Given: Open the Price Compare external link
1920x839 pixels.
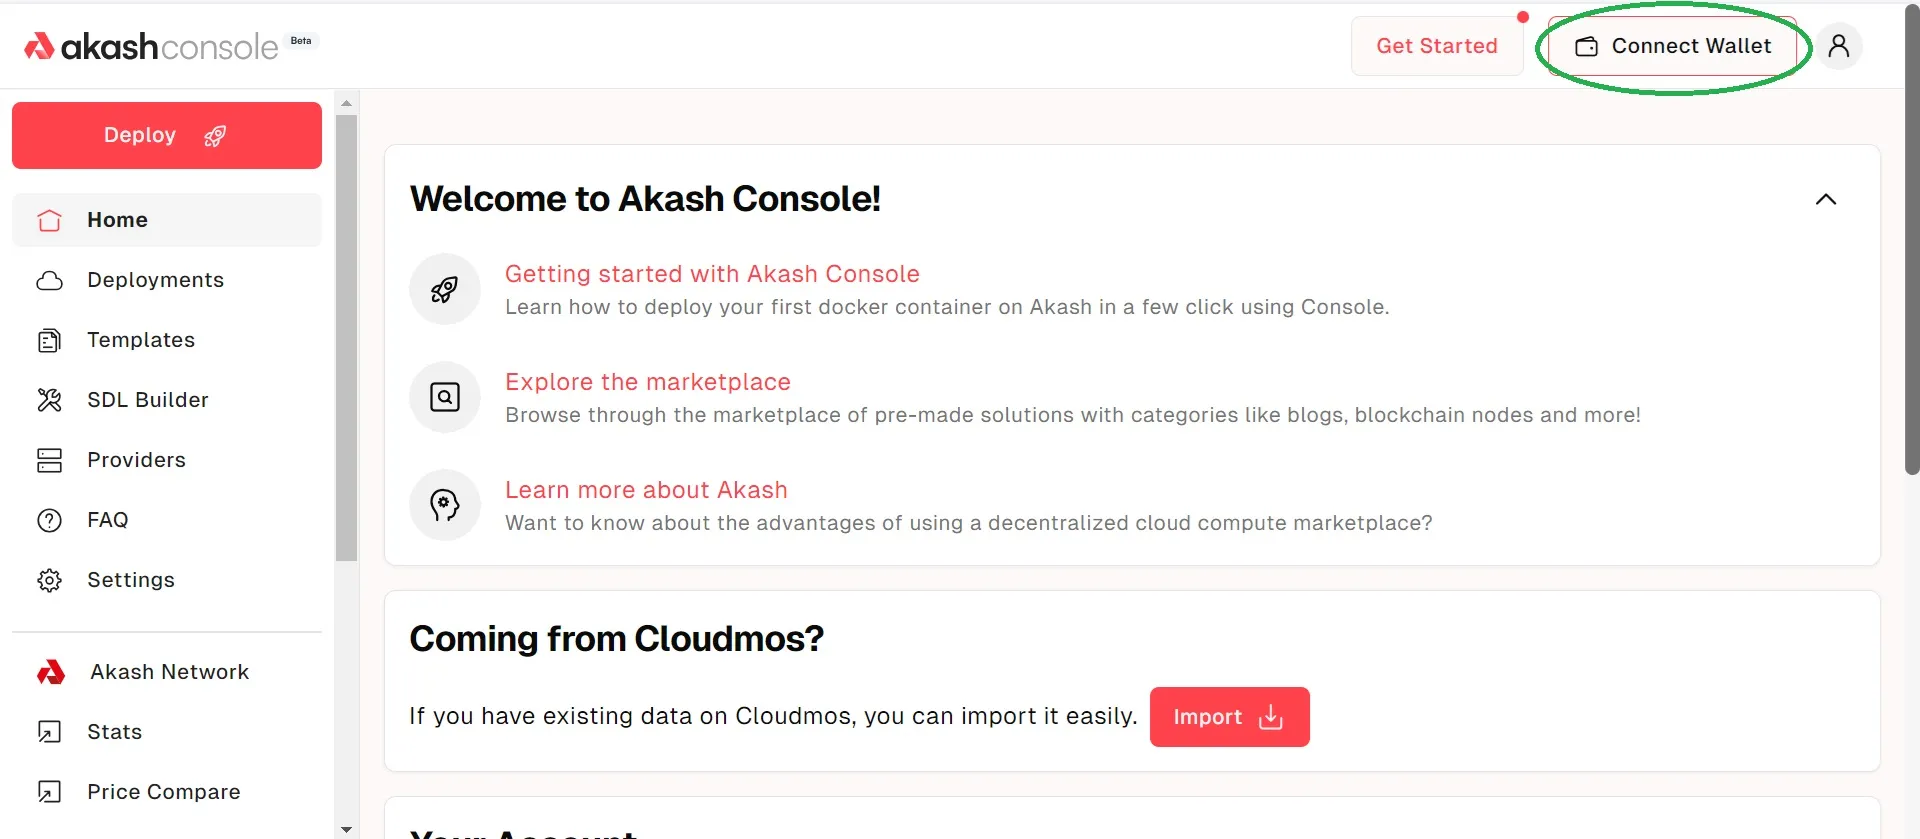Looking at the screenshot, I should (x=163, y=792).
